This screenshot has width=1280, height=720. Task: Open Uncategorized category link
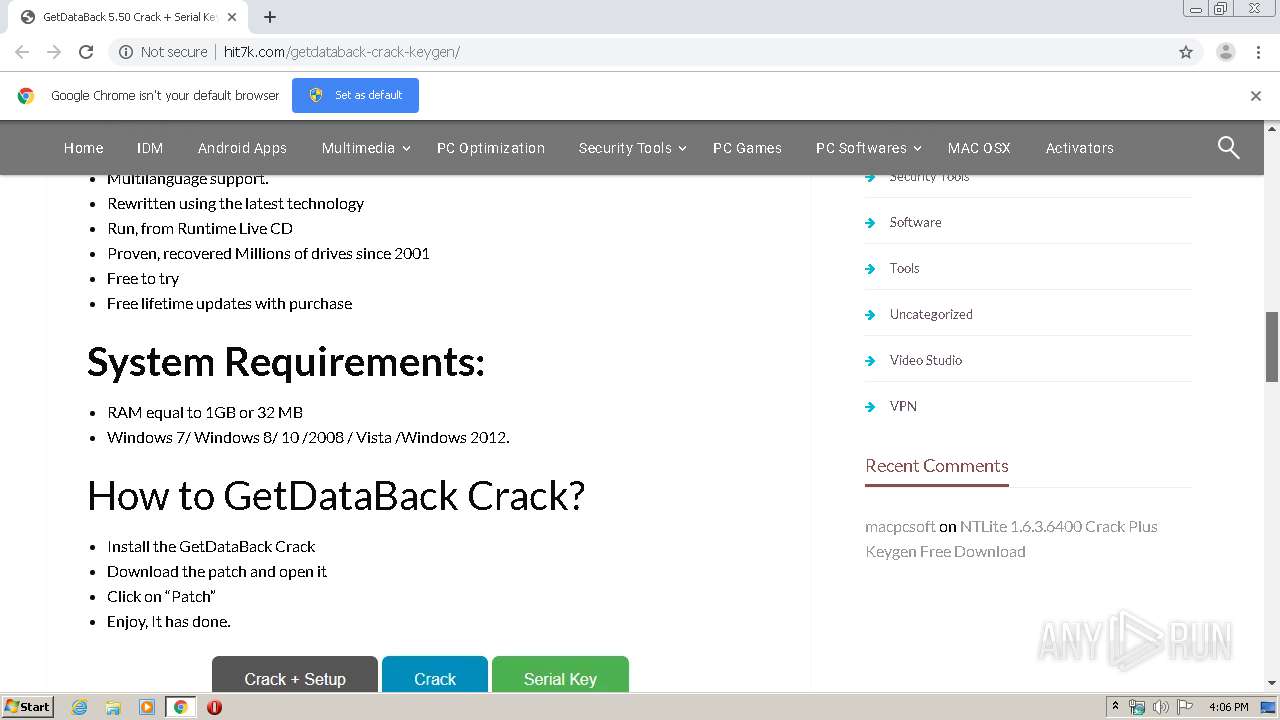coord(931,314)
